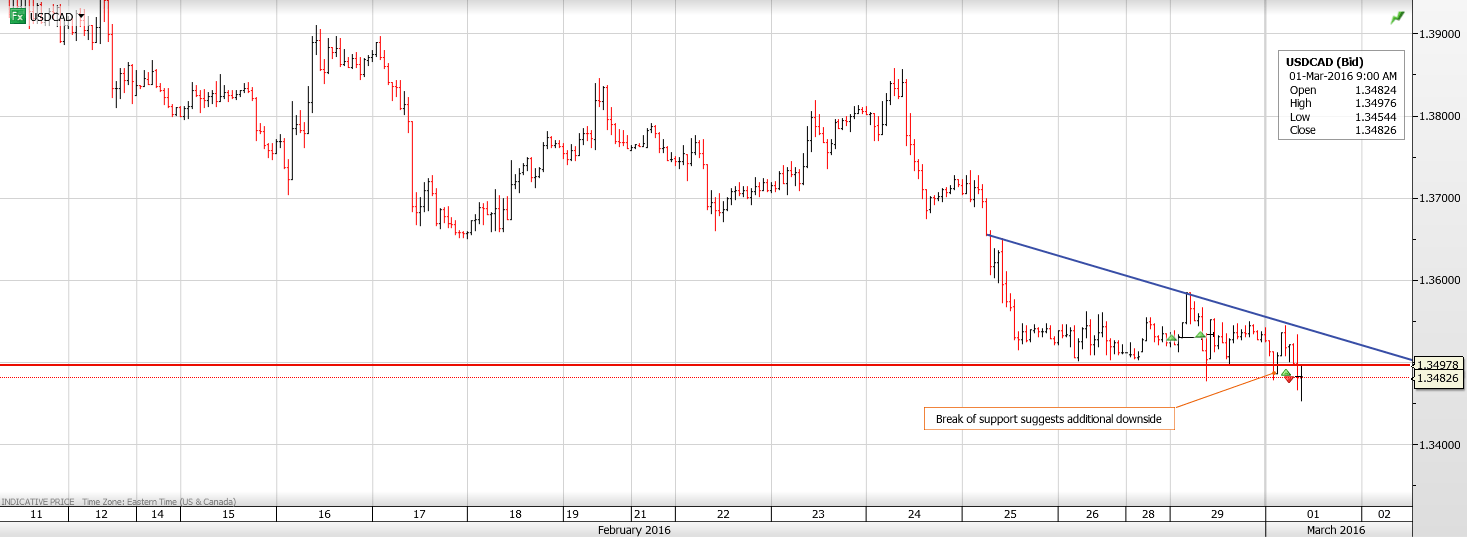This screenshot has height=537, width=1467.
Task: Click the USDCAD (Bid) data box title
Action: (x=1324, y=62)
